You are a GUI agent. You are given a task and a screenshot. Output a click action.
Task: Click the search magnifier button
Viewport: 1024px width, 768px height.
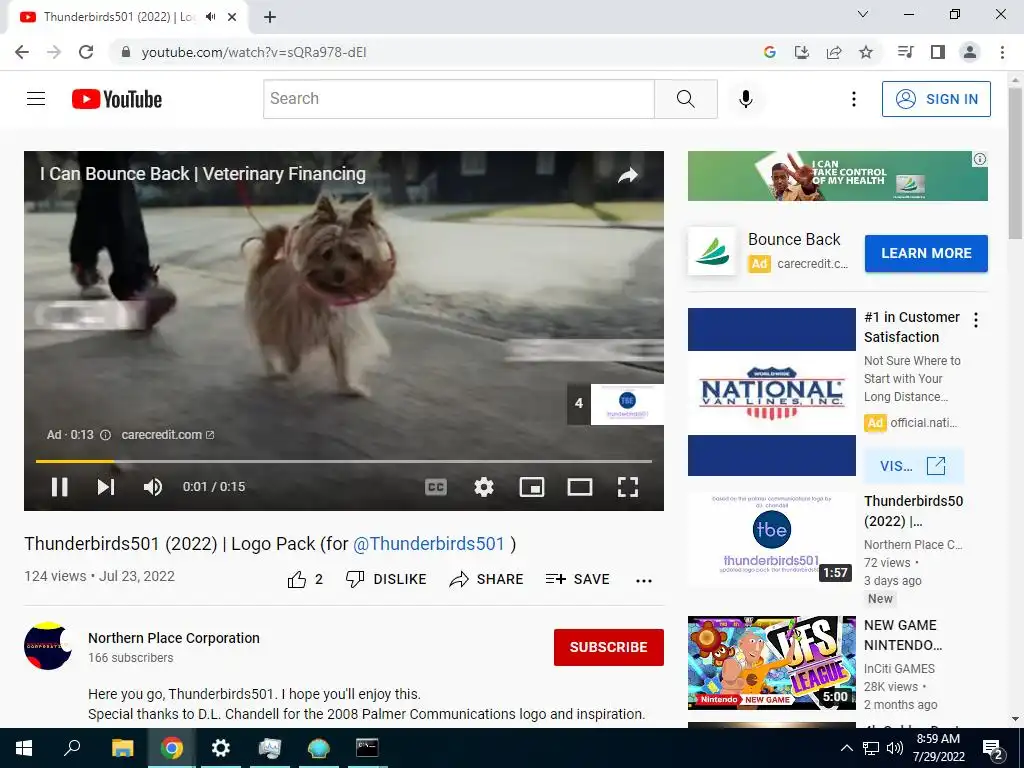[x=686, y=99]
